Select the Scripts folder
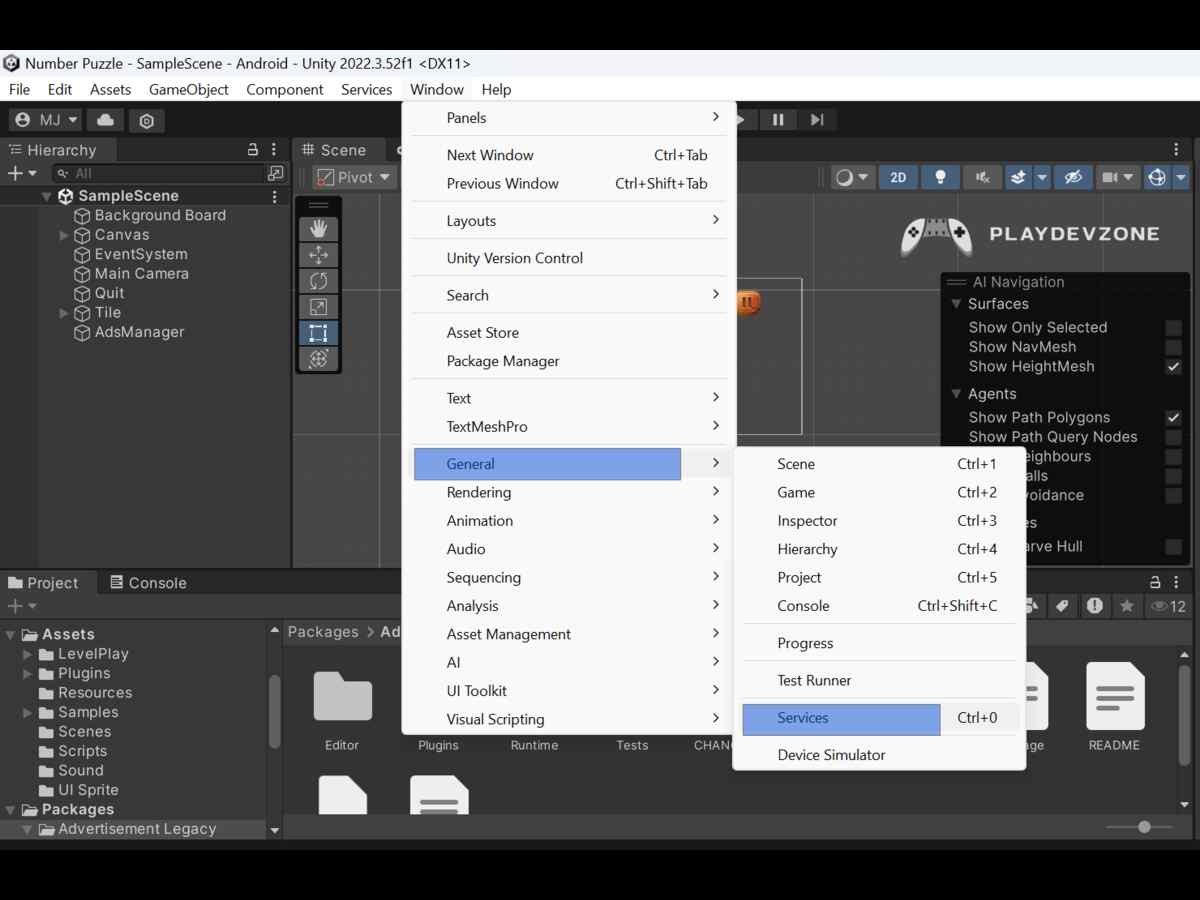This screenshot has height=900, width=1200. (x=82, y=751)
